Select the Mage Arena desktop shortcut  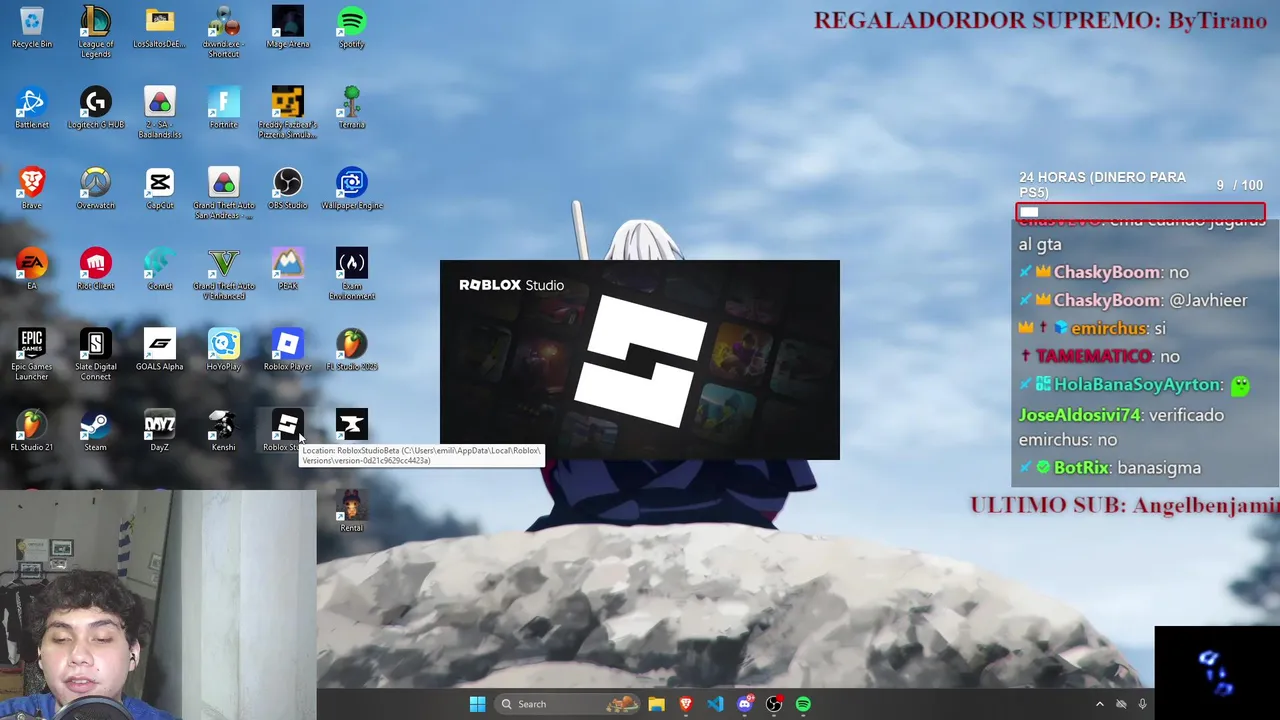(288, 28)
